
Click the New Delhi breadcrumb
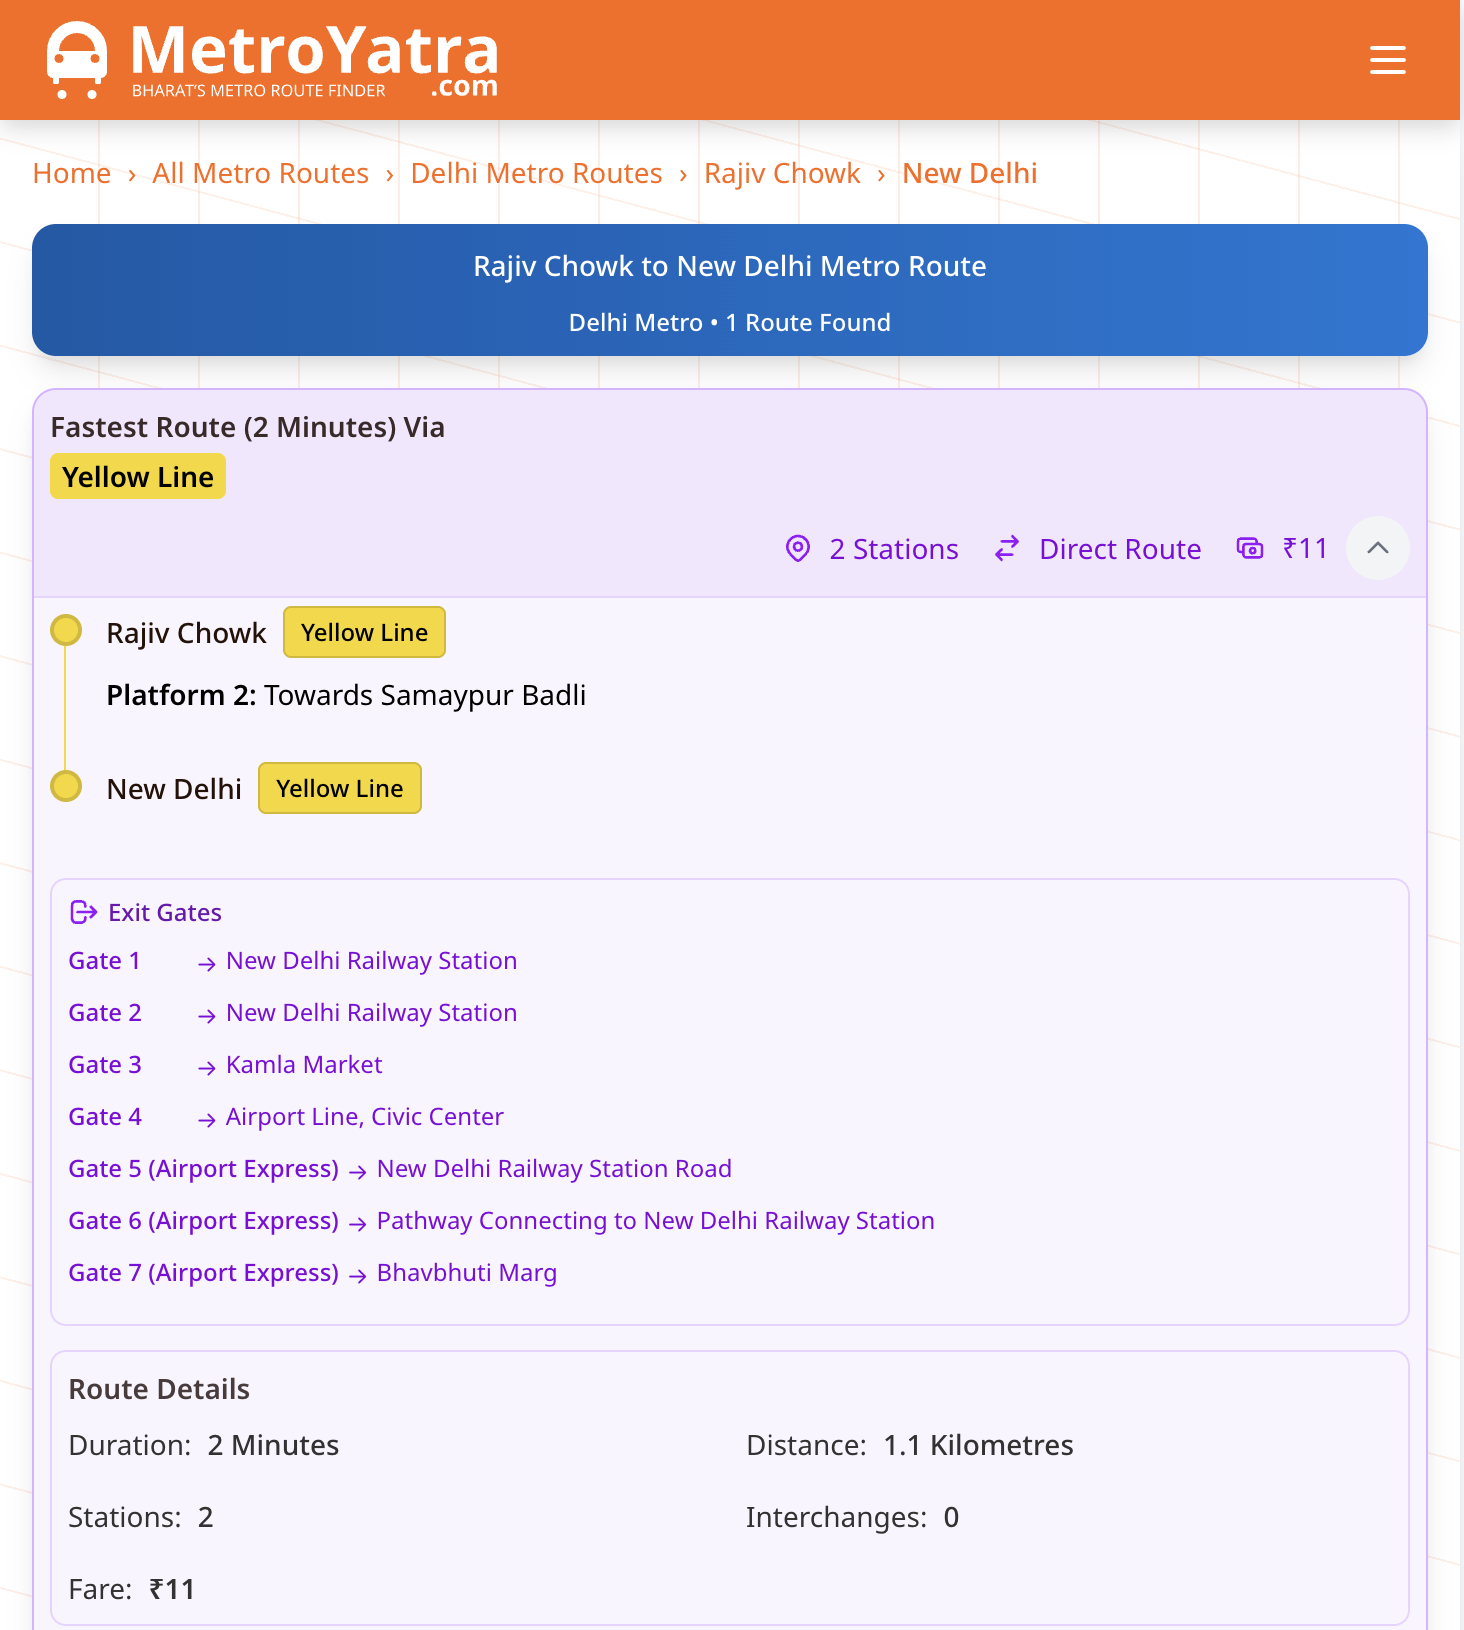(x=970, y=173)
